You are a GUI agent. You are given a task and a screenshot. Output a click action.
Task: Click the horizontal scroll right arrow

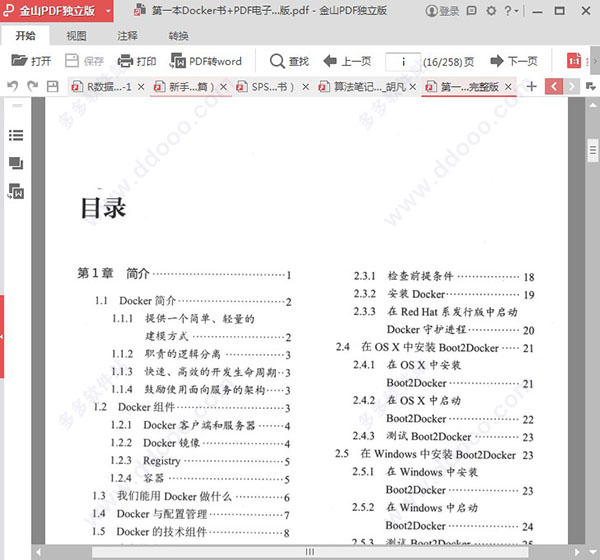pyautogui.click(x=577, y=552)
